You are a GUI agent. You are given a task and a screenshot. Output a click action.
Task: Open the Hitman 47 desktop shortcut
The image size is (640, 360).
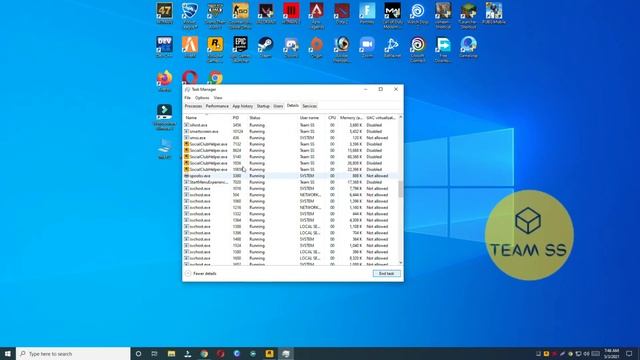(164, 13)
